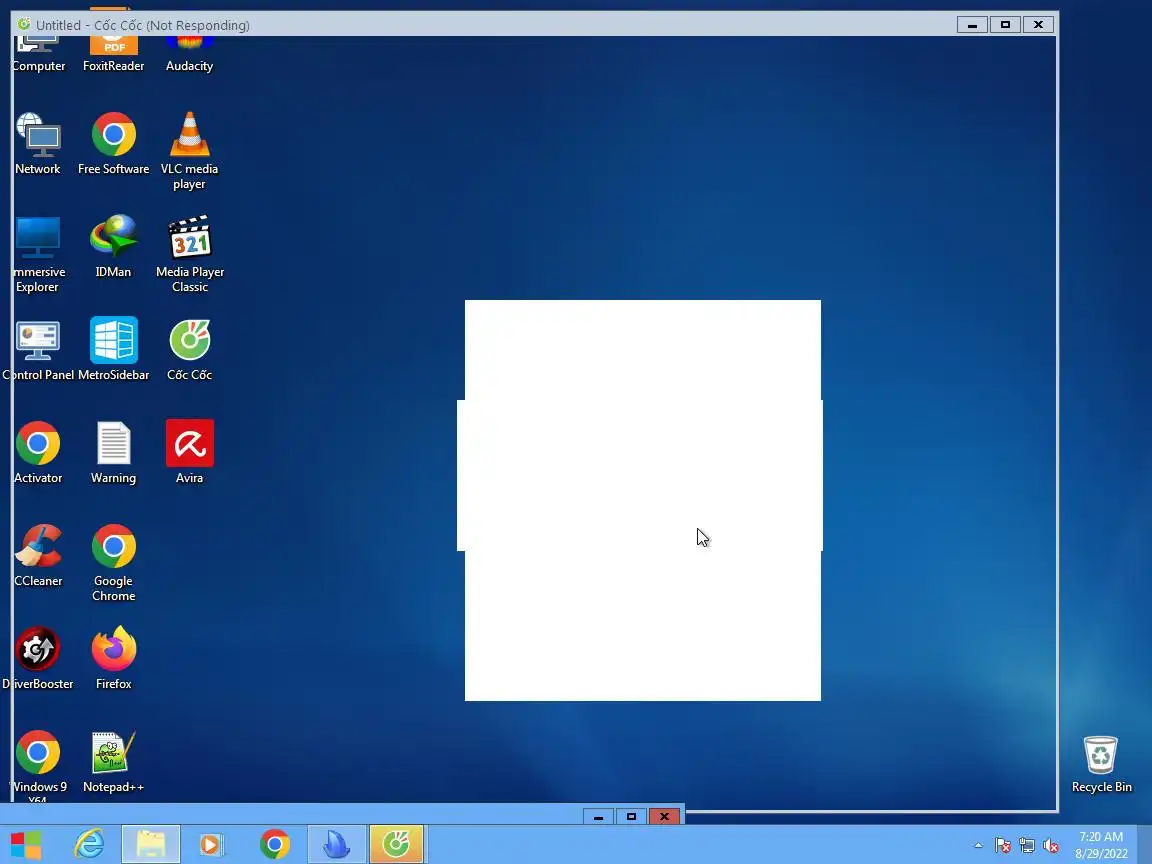Launch Windows Media Player from taskbar
1152x864 pixels.
[x=210, y=844]
